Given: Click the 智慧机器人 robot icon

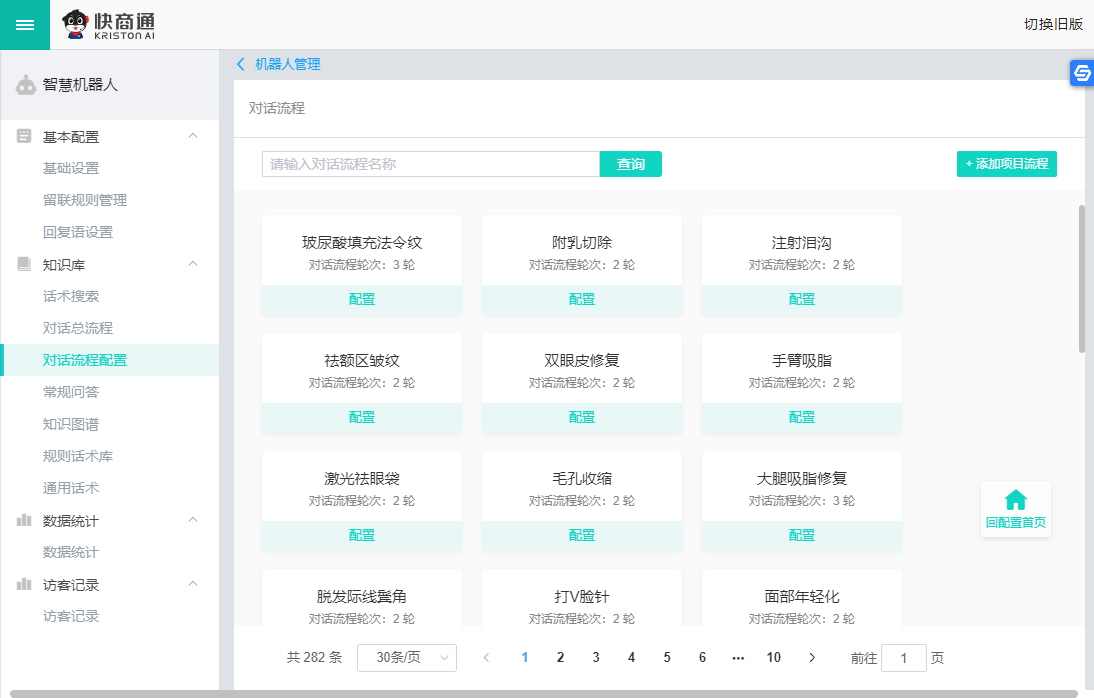Looking at the screenshot, I should click(26, 85).
